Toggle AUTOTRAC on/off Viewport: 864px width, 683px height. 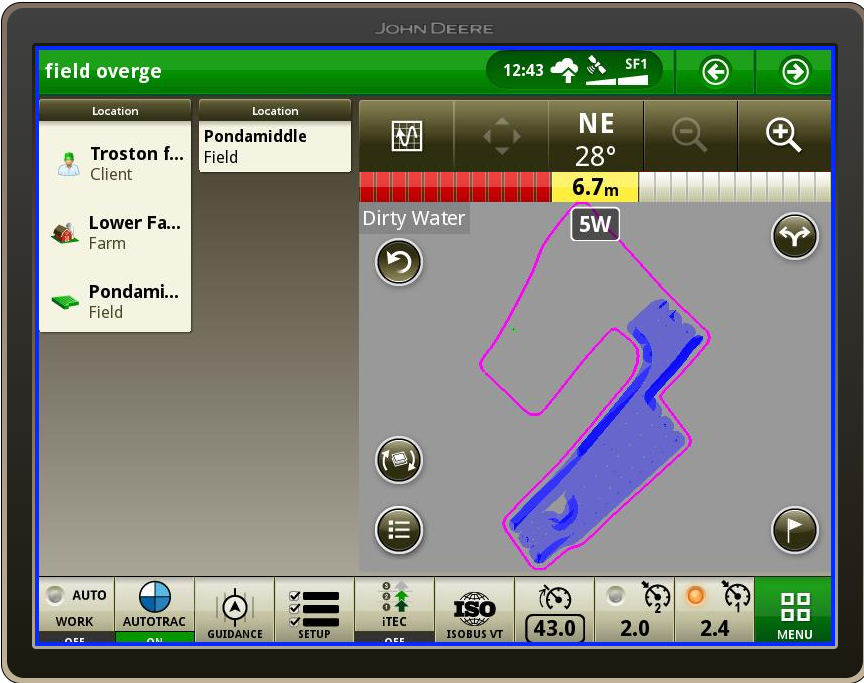[x=154, y=610]
